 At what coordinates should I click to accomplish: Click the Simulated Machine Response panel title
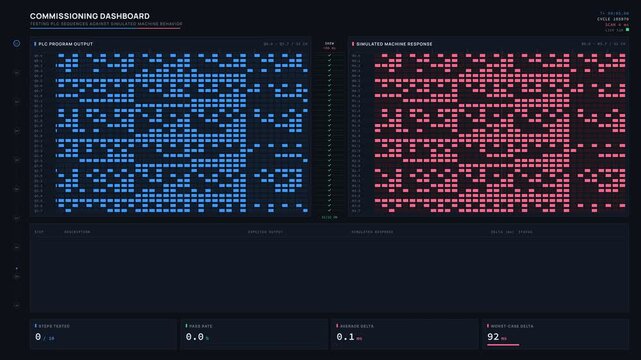pyautogui.click(x=394, y=44)
